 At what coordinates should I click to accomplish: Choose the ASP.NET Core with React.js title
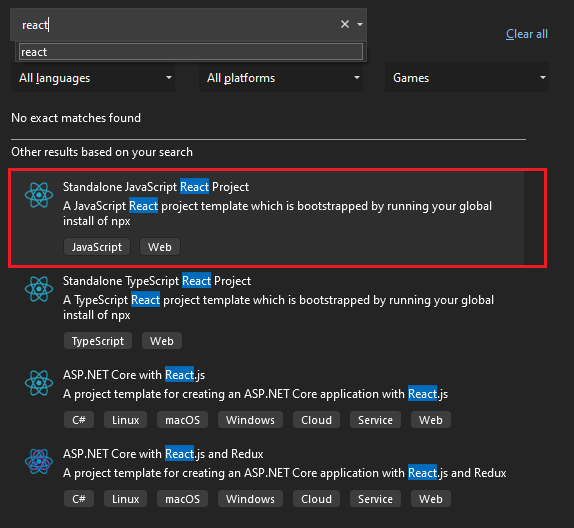pyautogui.click(x=134, y=375)
